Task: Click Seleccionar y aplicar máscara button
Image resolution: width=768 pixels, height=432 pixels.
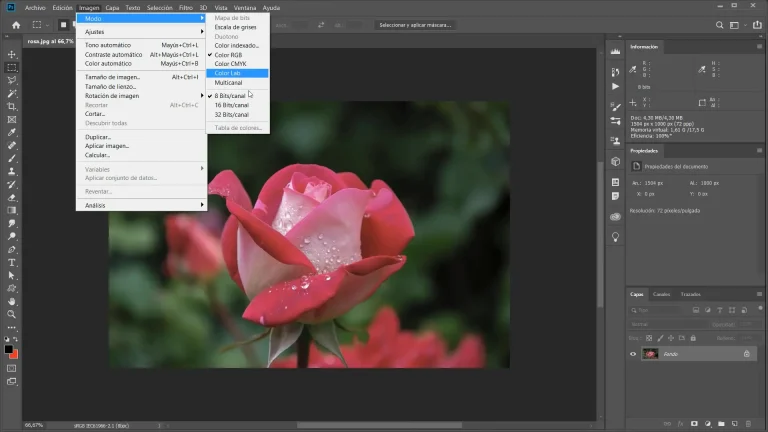Action: 415,24
